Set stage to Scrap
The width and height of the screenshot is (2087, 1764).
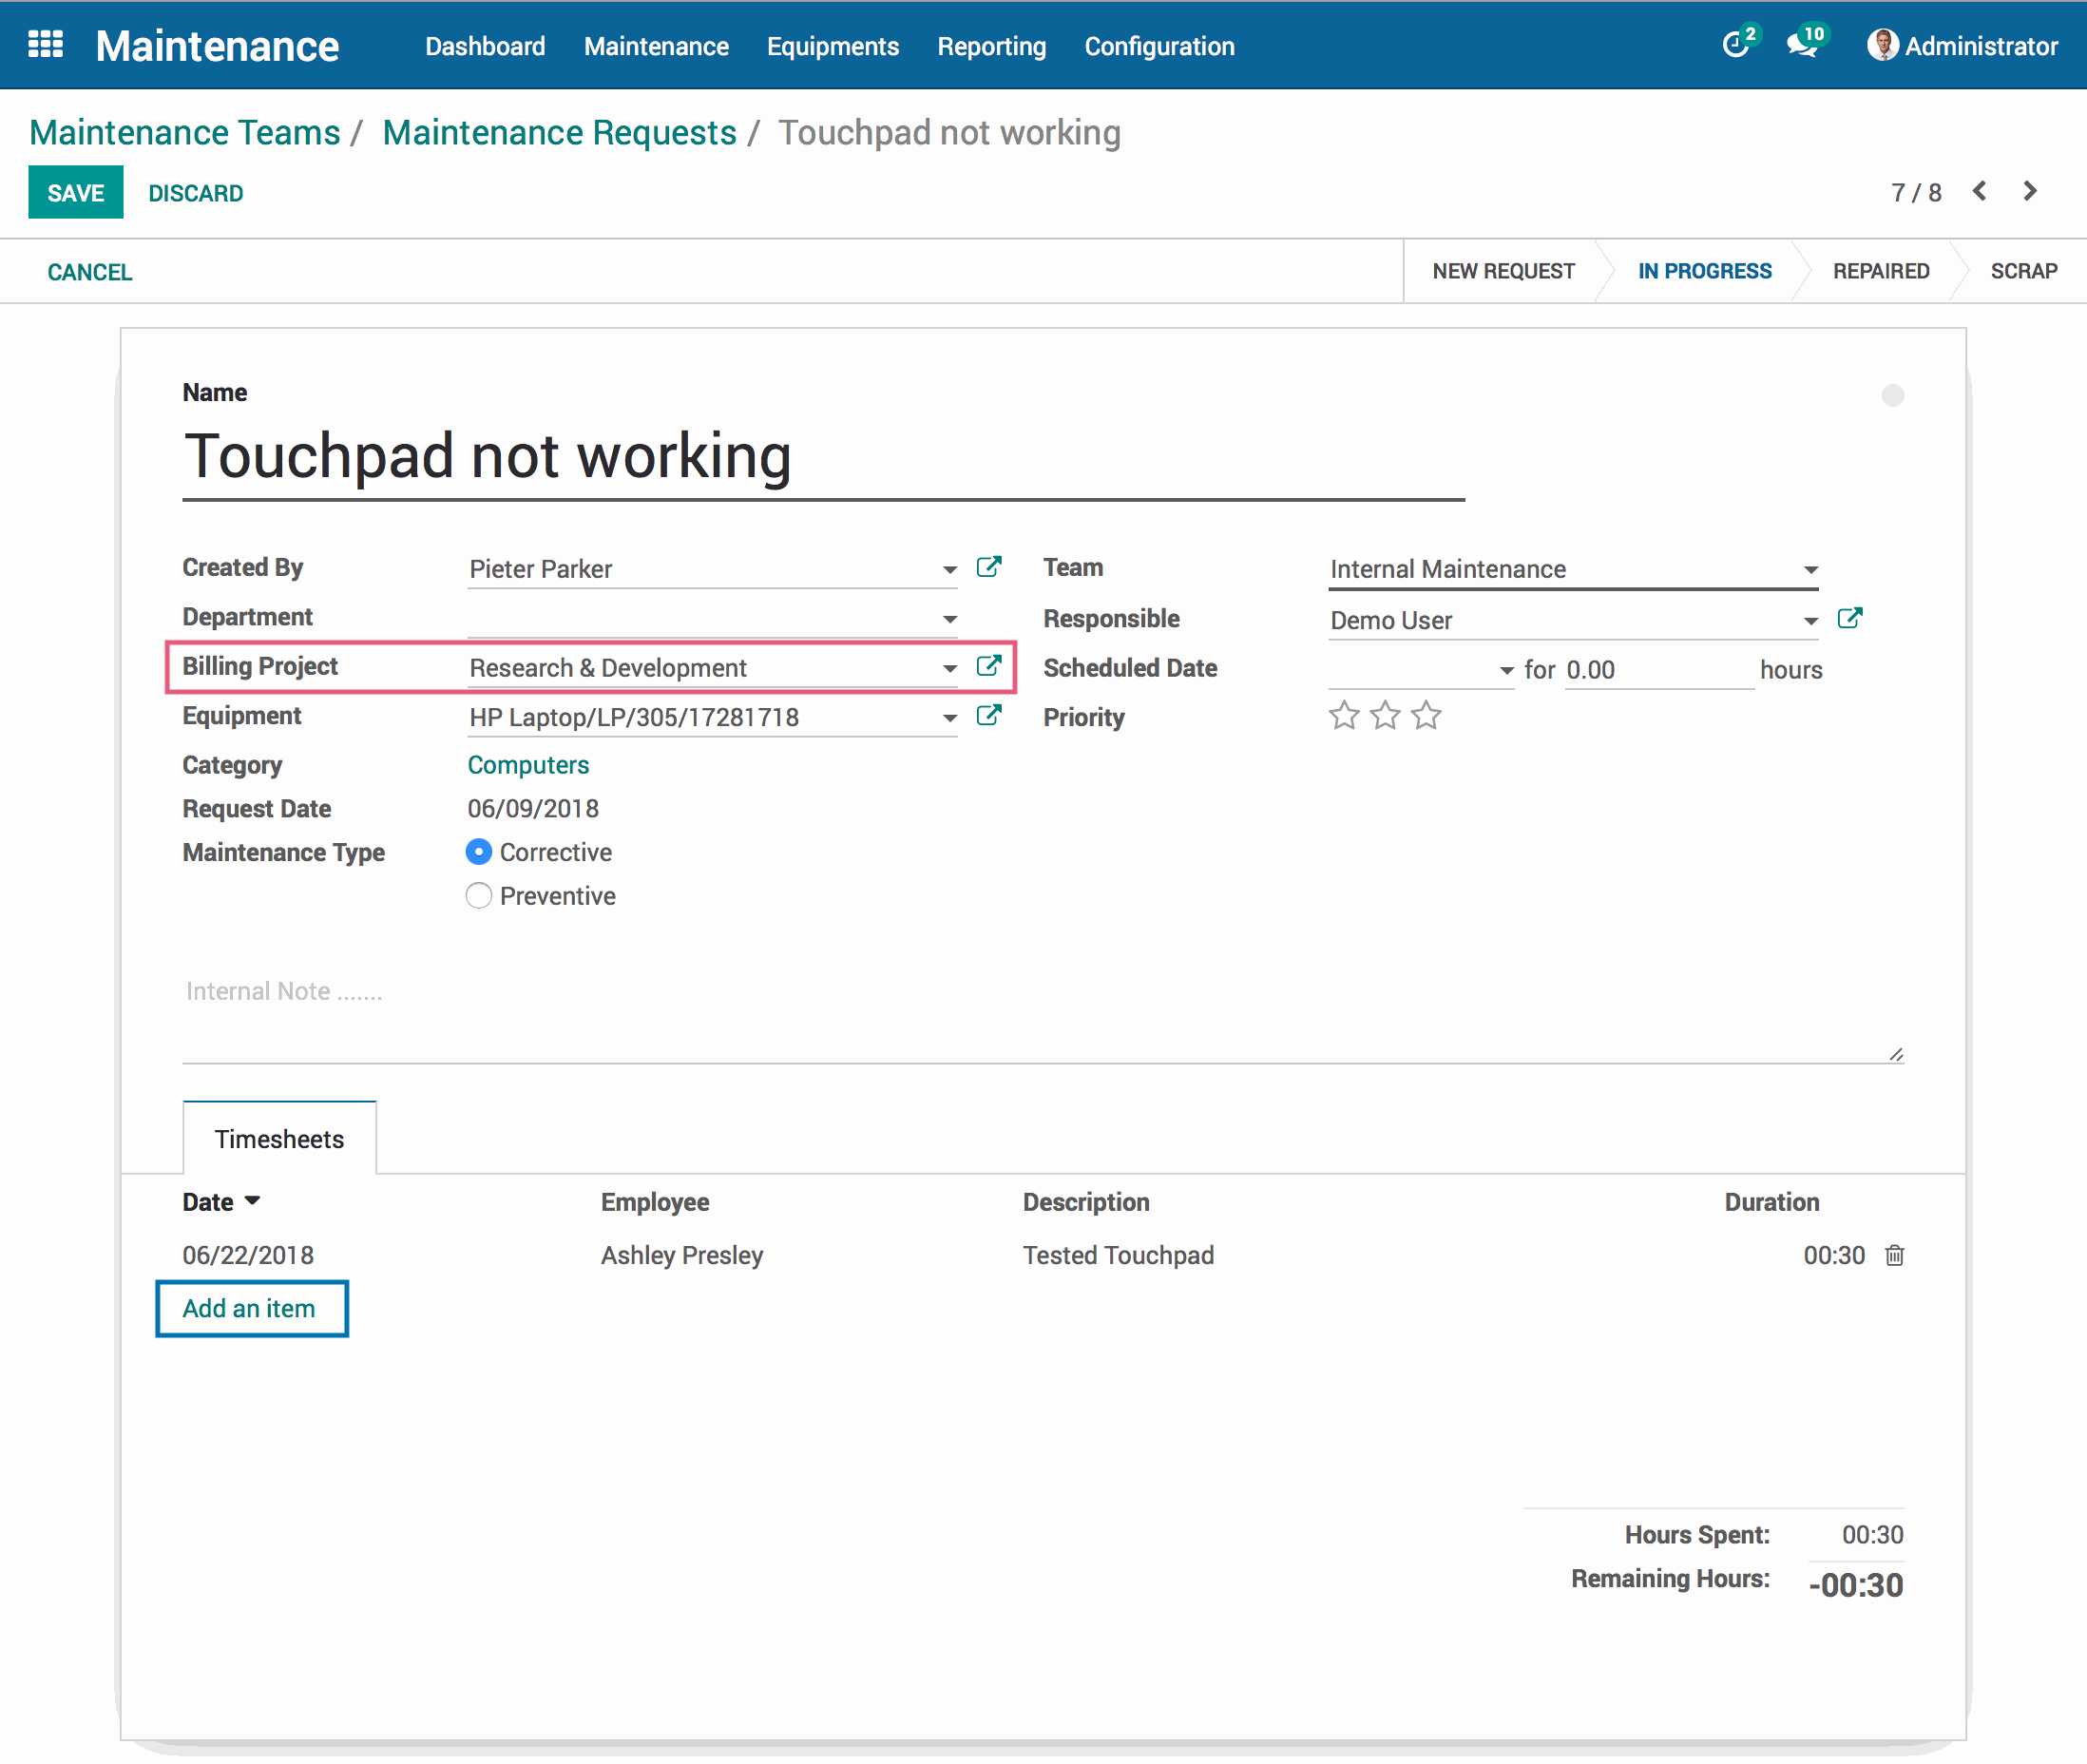[x=2023, y=271]
